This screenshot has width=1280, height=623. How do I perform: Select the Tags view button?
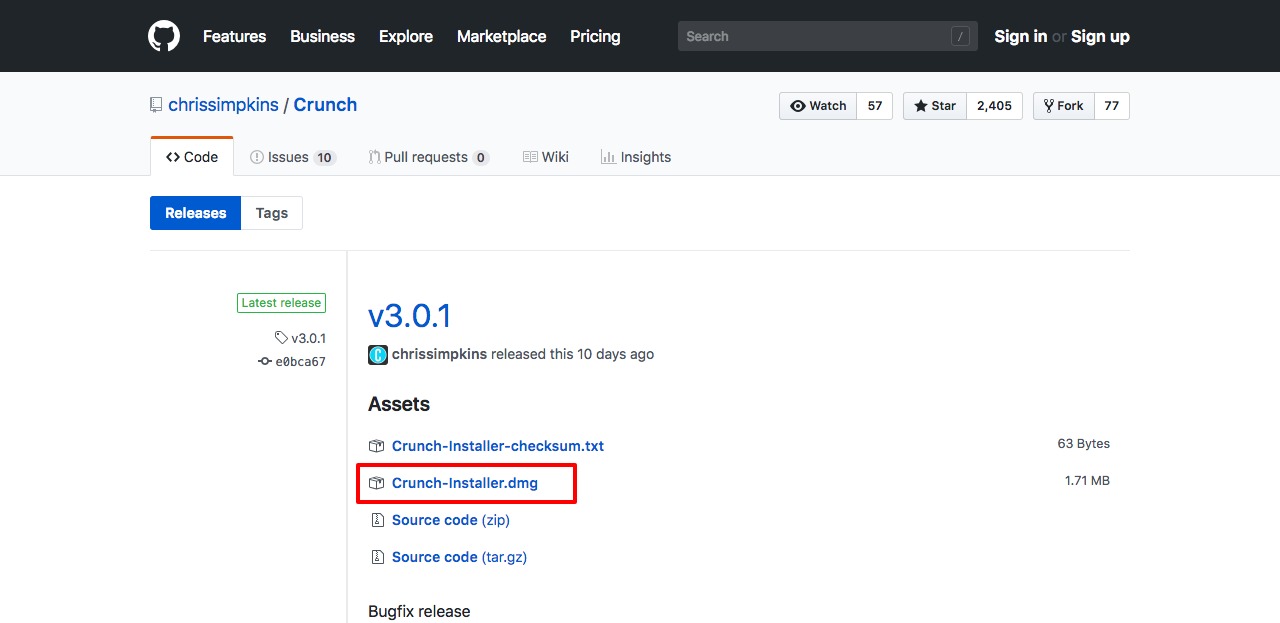point(272,213)
